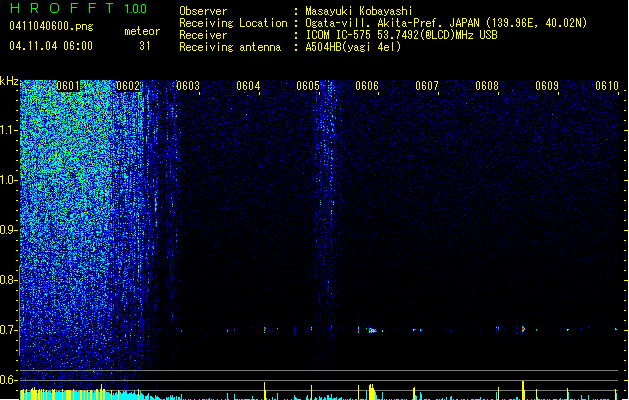Viewport: 629px width, 400px height.
Task: Click the date stamp 04.11.04 06:00
Action: tap(51, 46)
